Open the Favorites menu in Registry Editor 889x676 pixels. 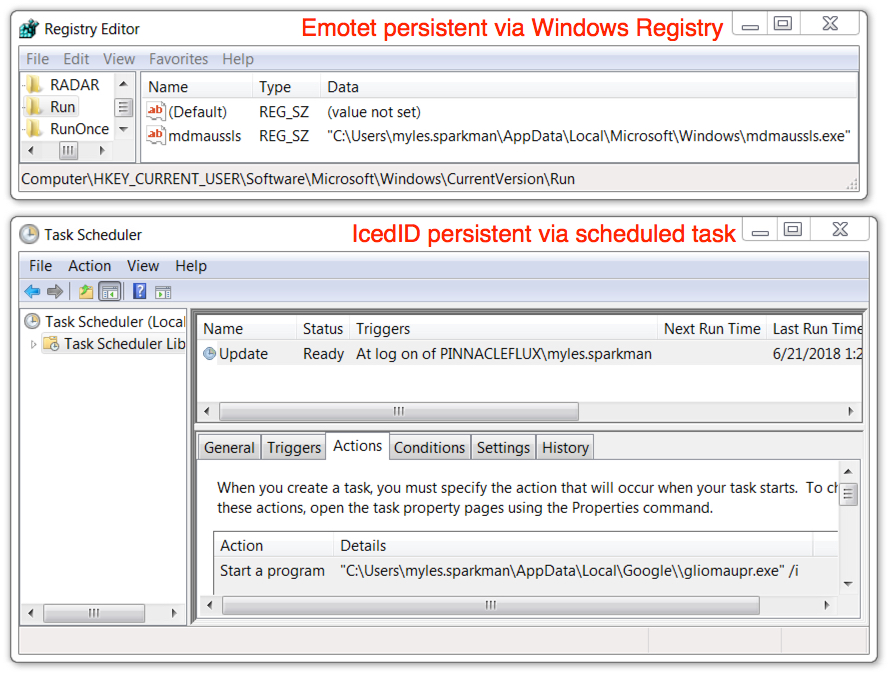point(179,59)
